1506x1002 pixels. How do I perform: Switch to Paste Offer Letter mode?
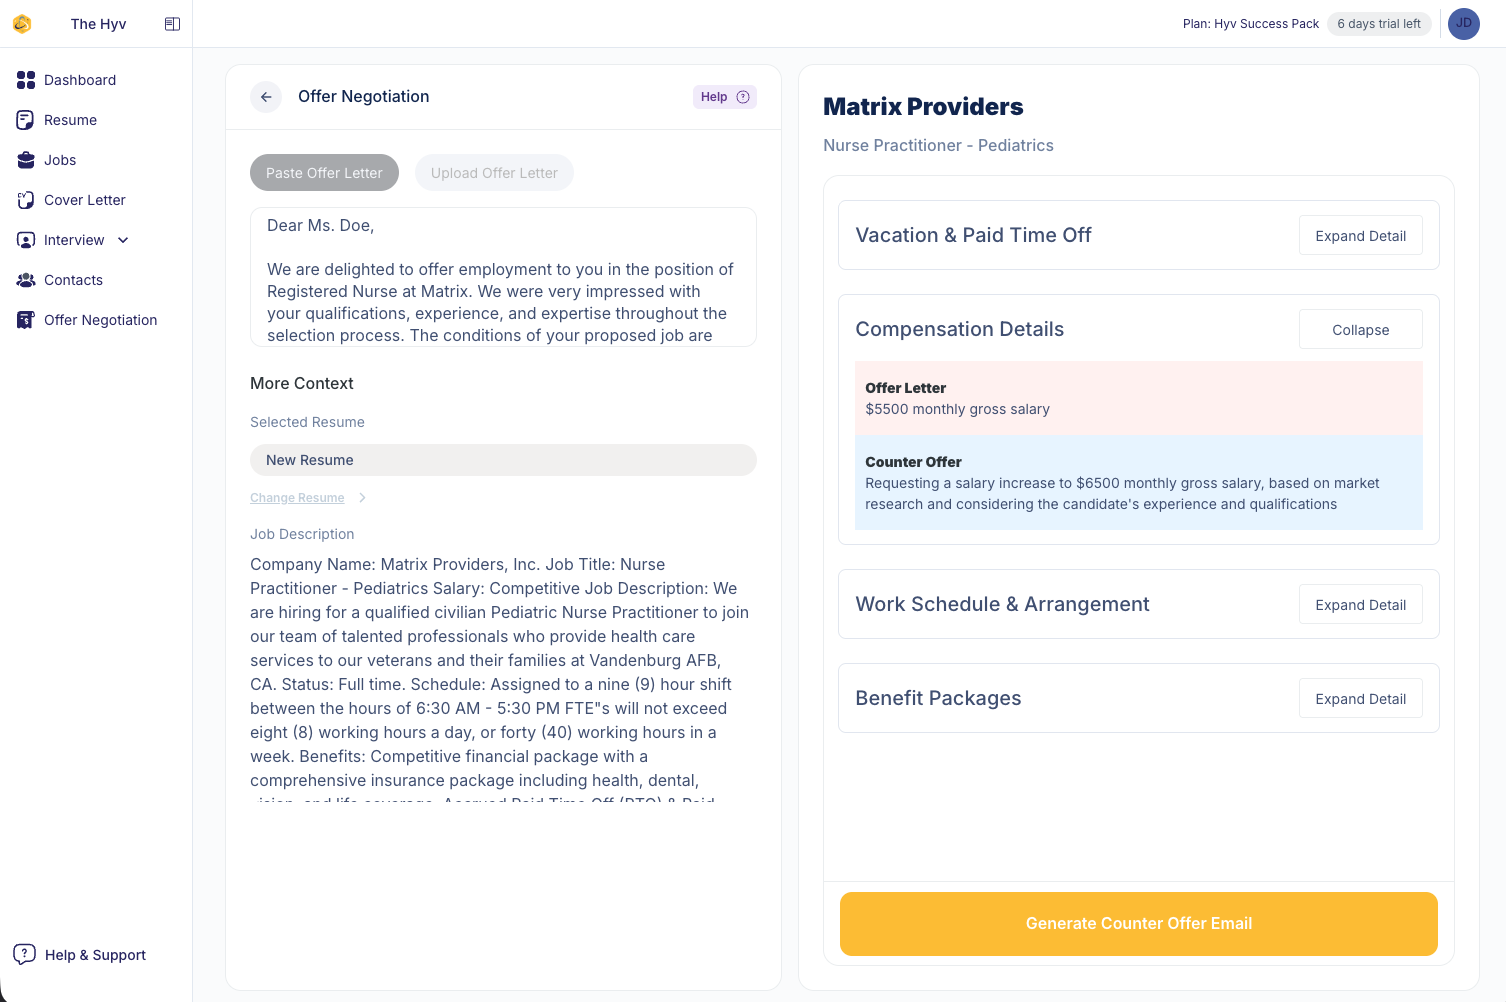point(324,173)
